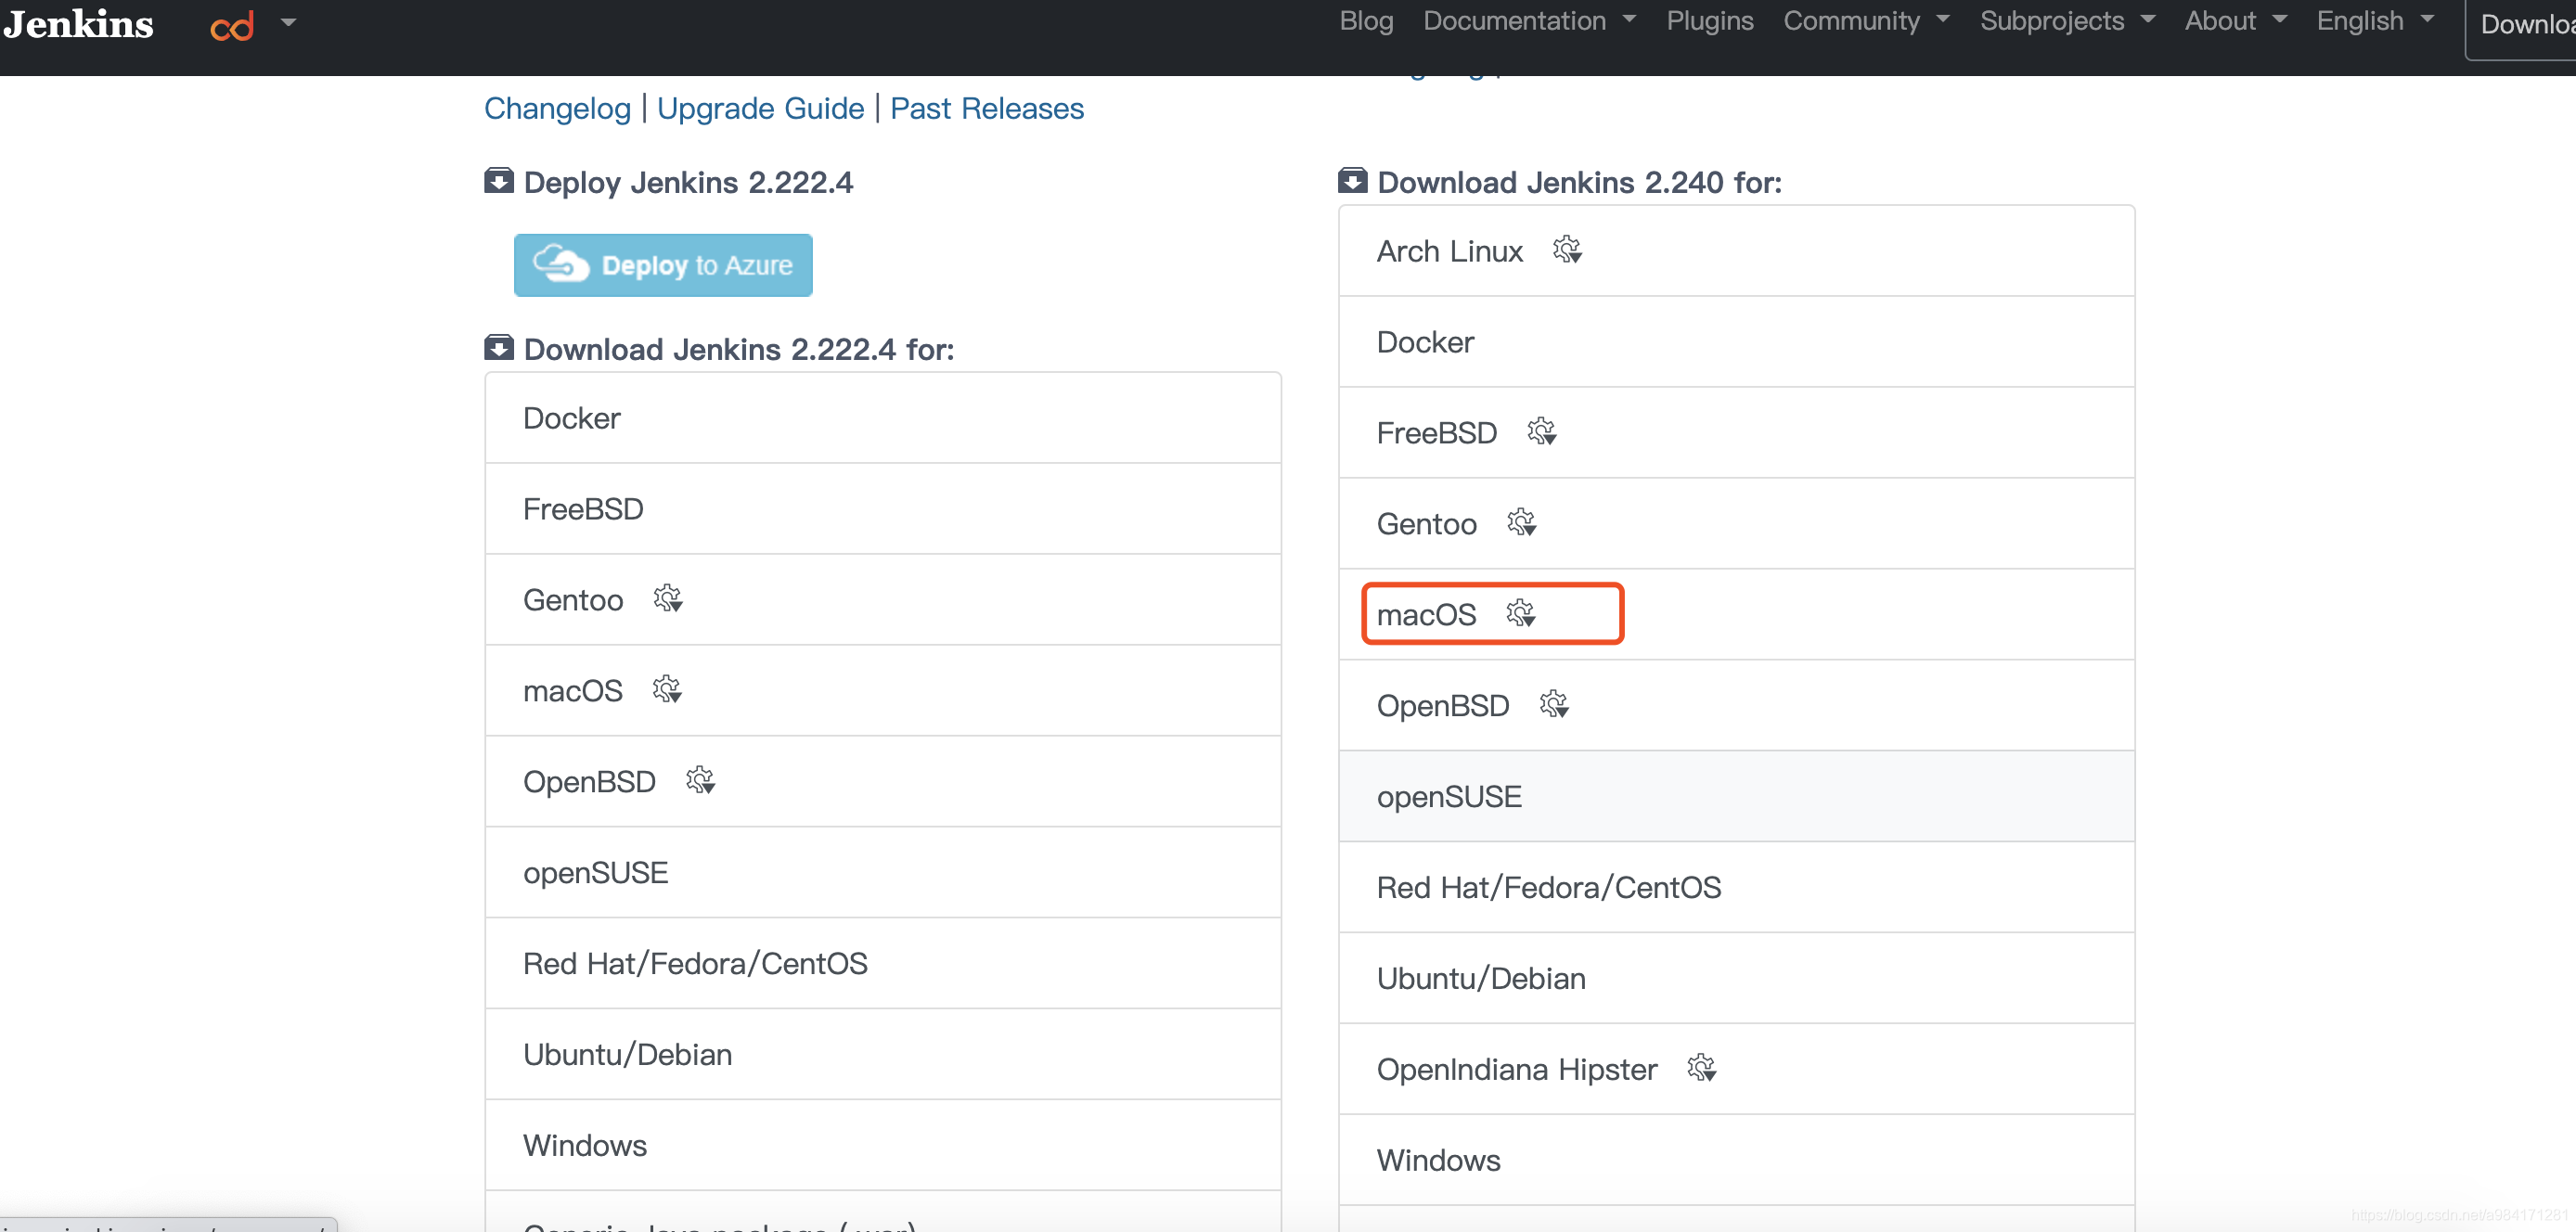Open the Changelog link

tap(557, 108)
